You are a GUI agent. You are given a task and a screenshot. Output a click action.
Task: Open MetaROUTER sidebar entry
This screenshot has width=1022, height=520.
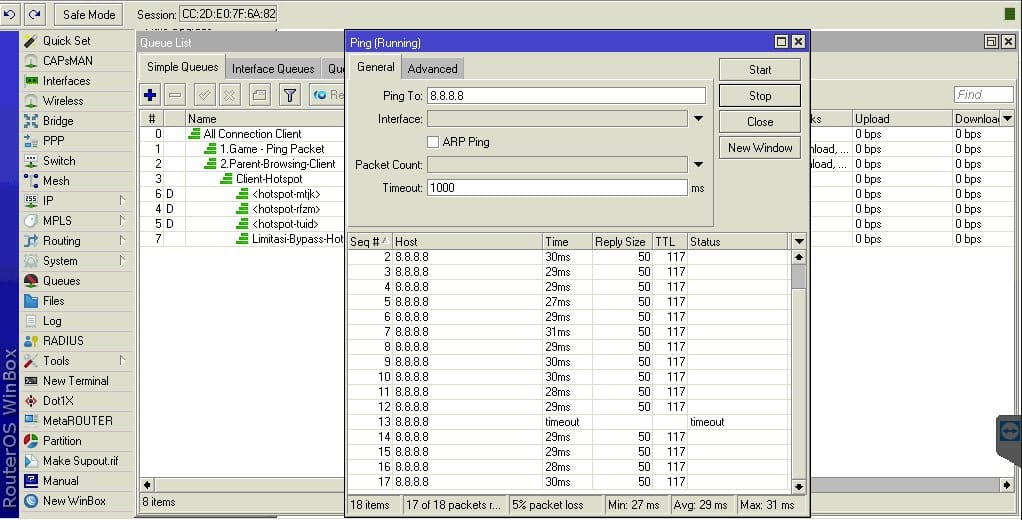point(78,421)
